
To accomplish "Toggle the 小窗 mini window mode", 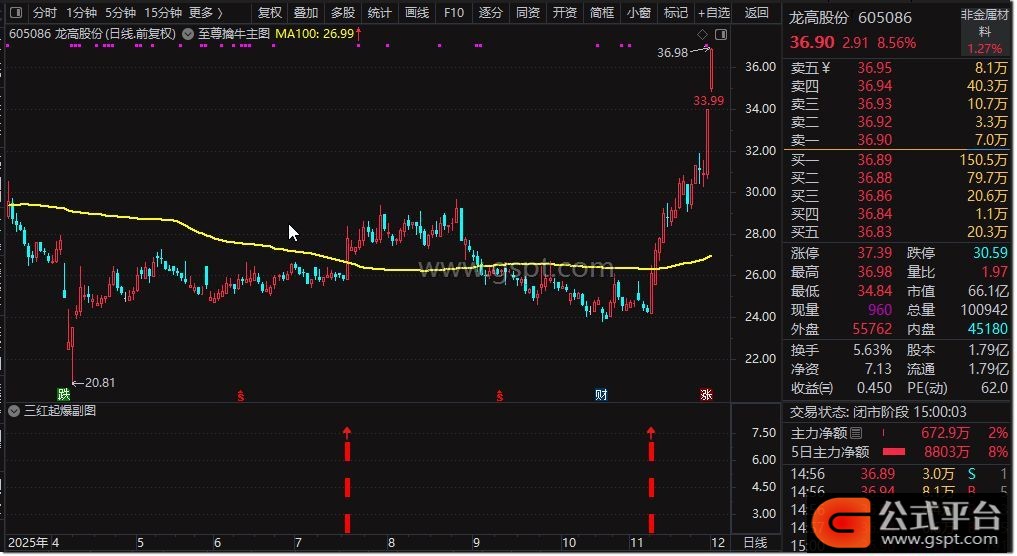I will [x=638, y=13].
